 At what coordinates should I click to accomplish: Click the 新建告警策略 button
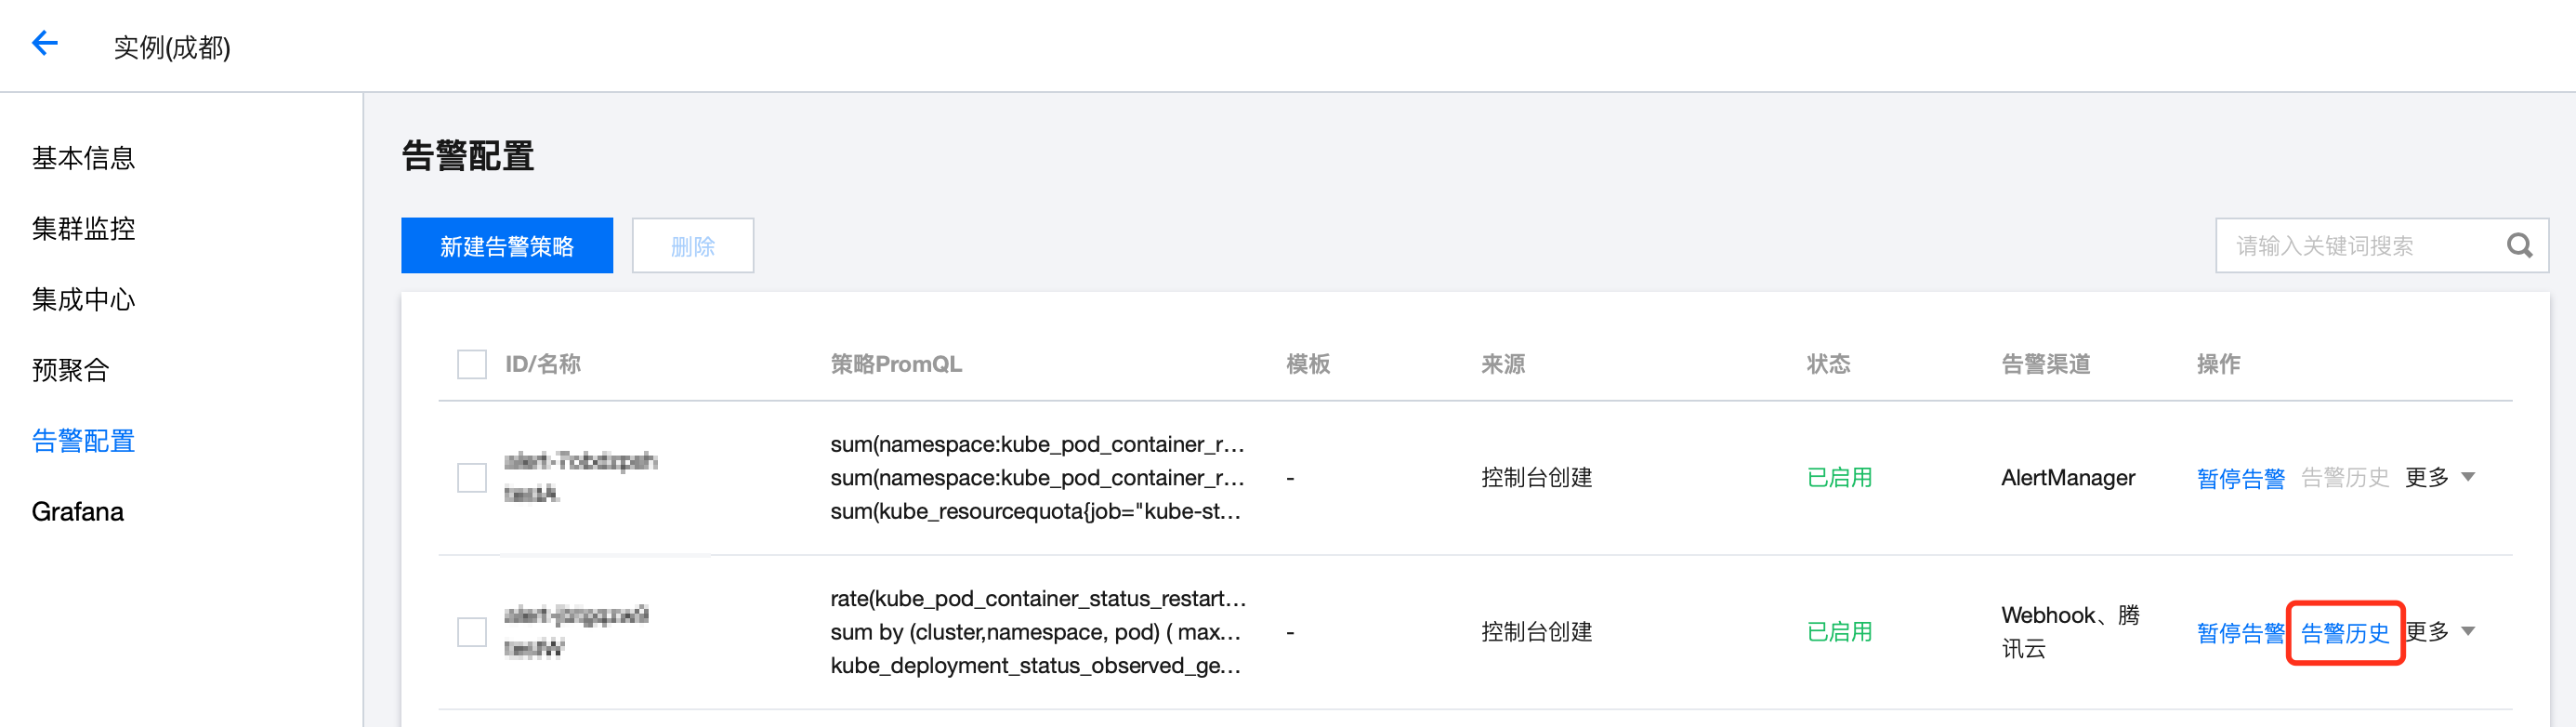(507, 246)
